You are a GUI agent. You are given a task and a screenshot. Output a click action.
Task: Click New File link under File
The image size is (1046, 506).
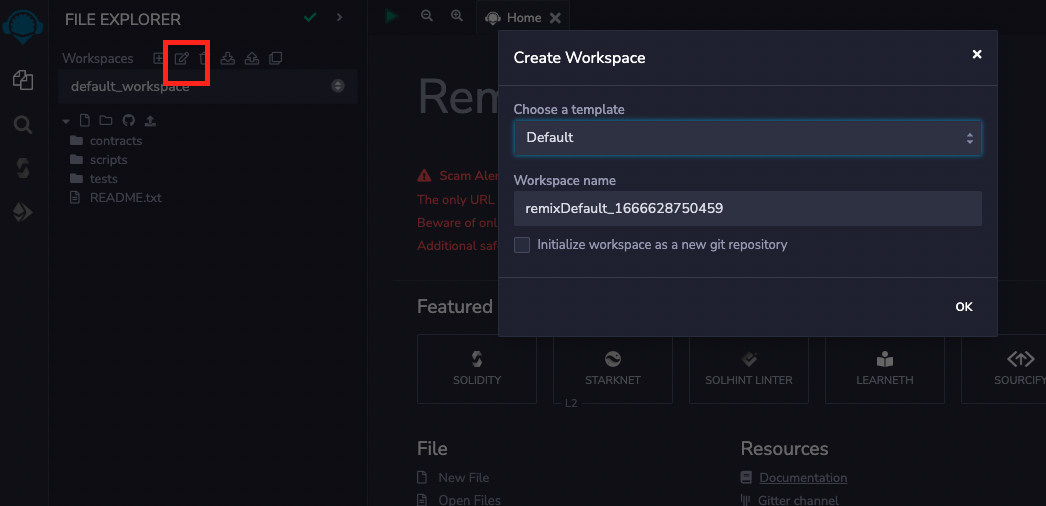[464, 478]
